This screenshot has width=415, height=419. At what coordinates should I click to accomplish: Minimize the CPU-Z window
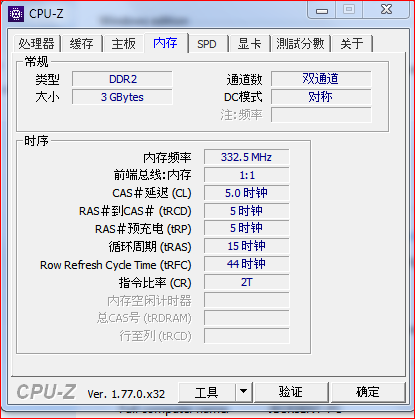point(322,10)
